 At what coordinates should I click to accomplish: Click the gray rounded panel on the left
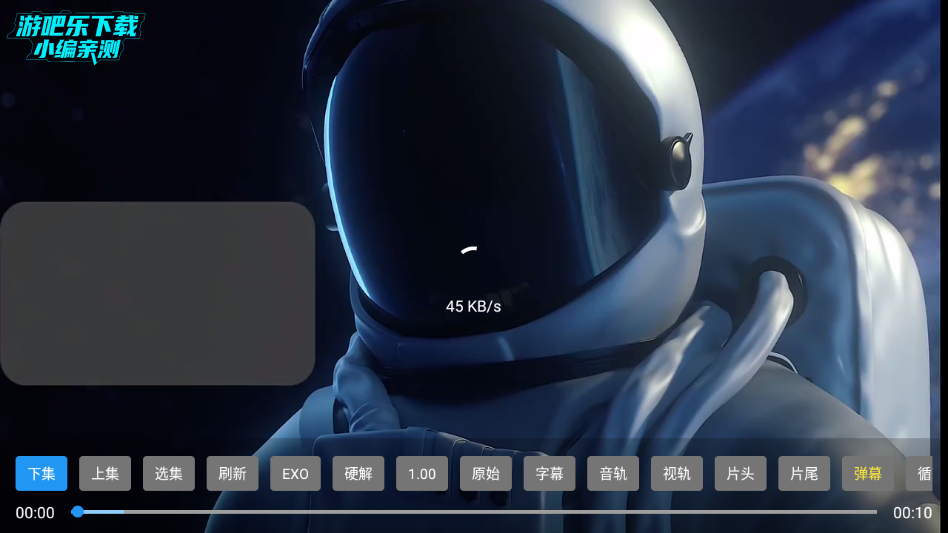point(157,293)
